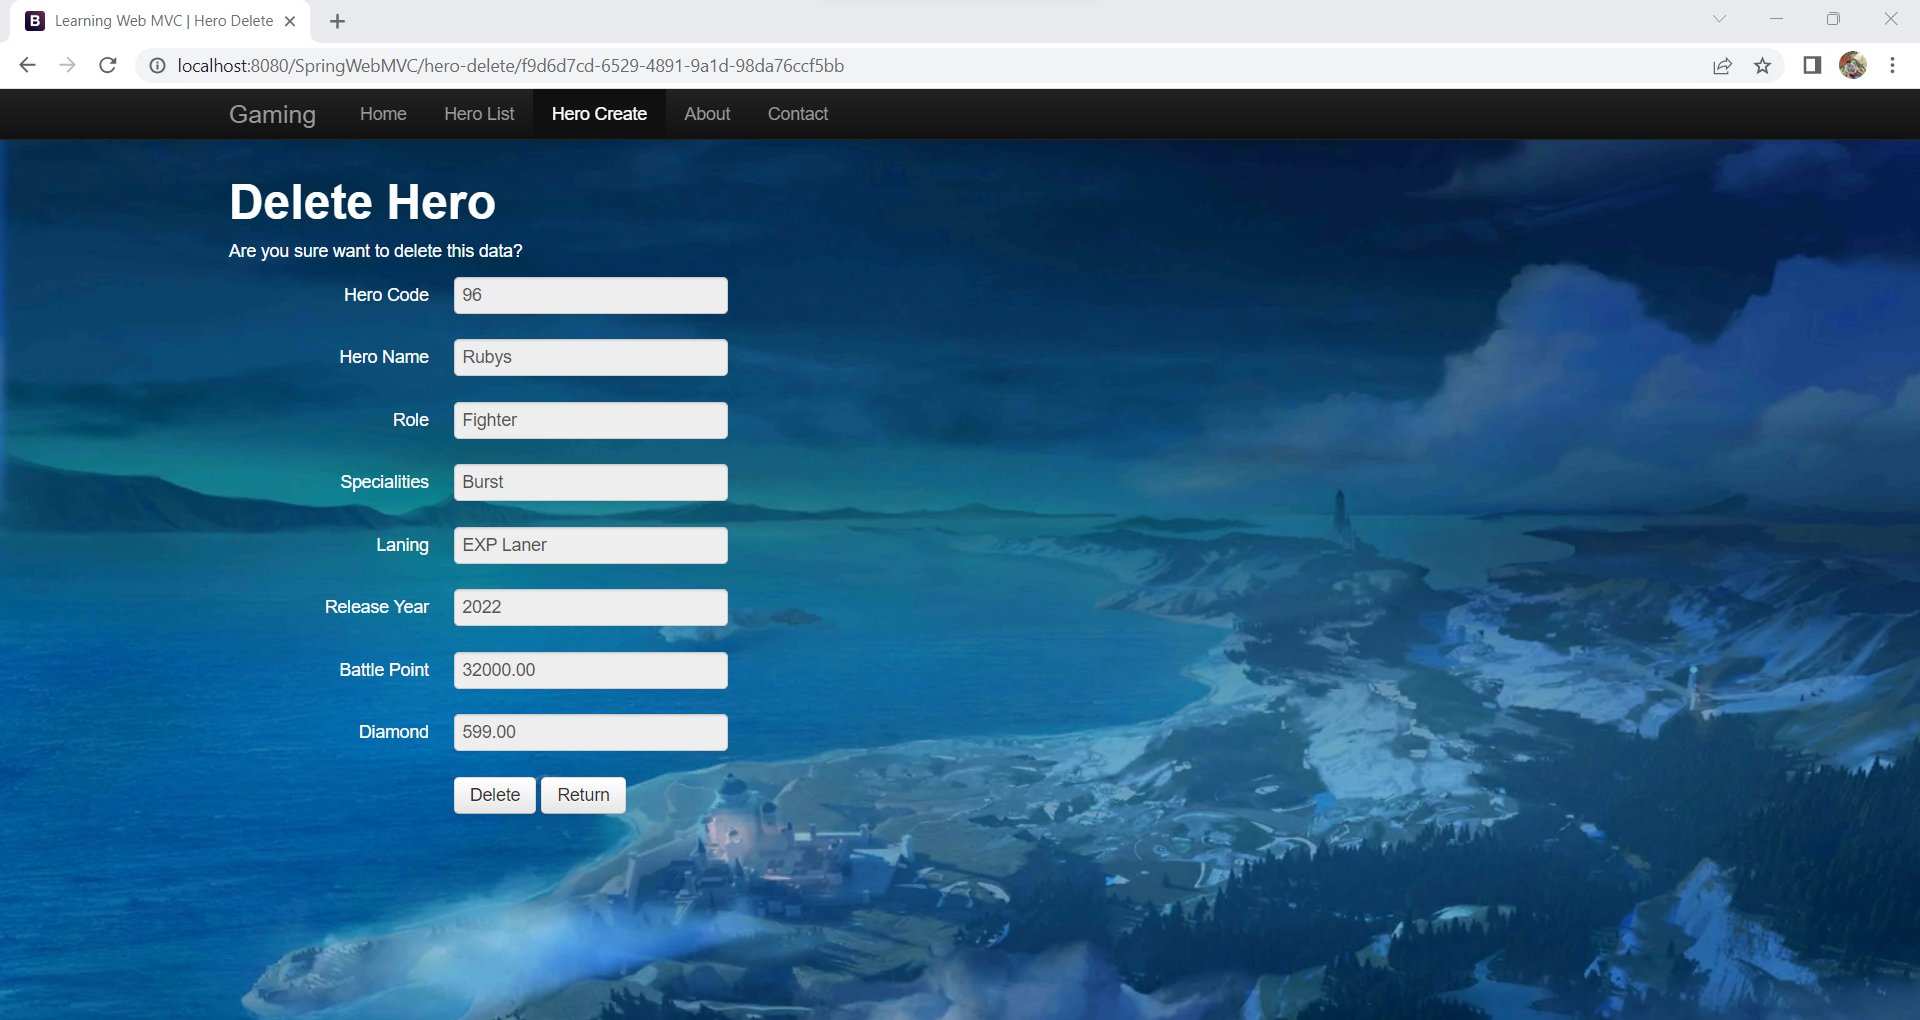Open the Chrome profile avatar
The height and width of the screenshot is (1020, 1920).
pos(1853,65)
